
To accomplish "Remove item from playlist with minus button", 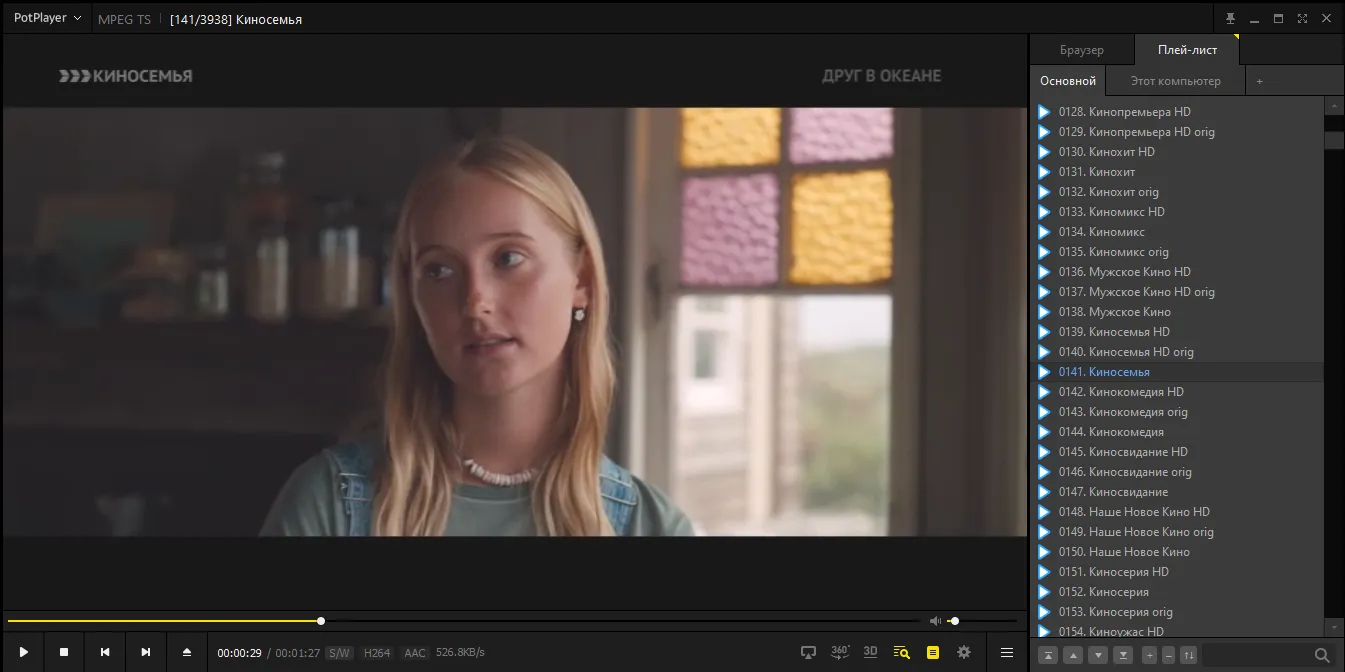I will click(x=1168, y=656).
